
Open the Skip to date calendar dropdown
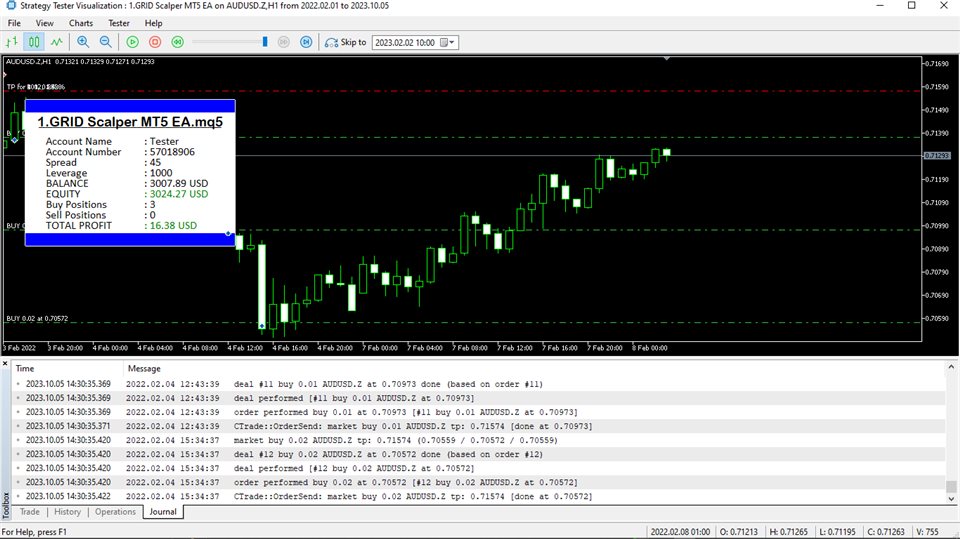point(448,42)
